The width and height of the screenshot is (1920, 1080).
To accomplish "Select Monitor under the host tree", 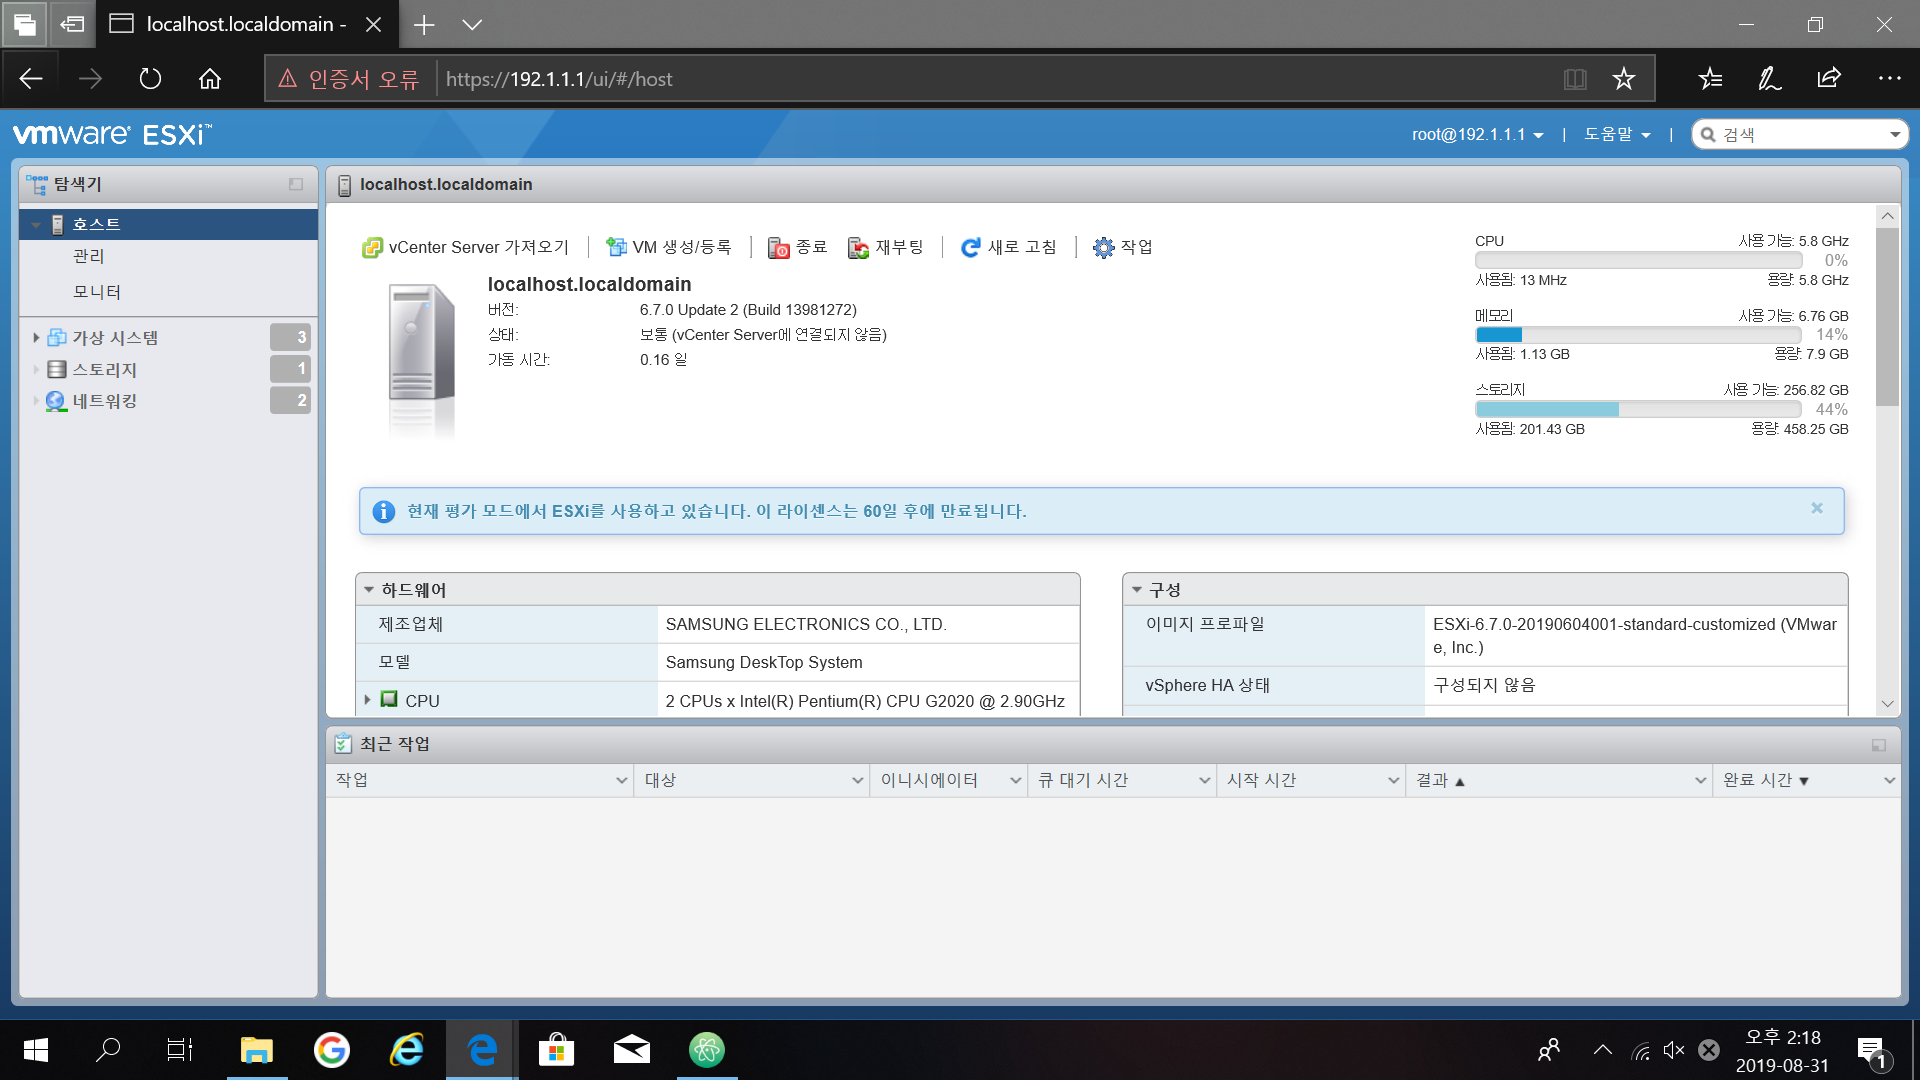I will pyautogui.click(x=96, y=292).
